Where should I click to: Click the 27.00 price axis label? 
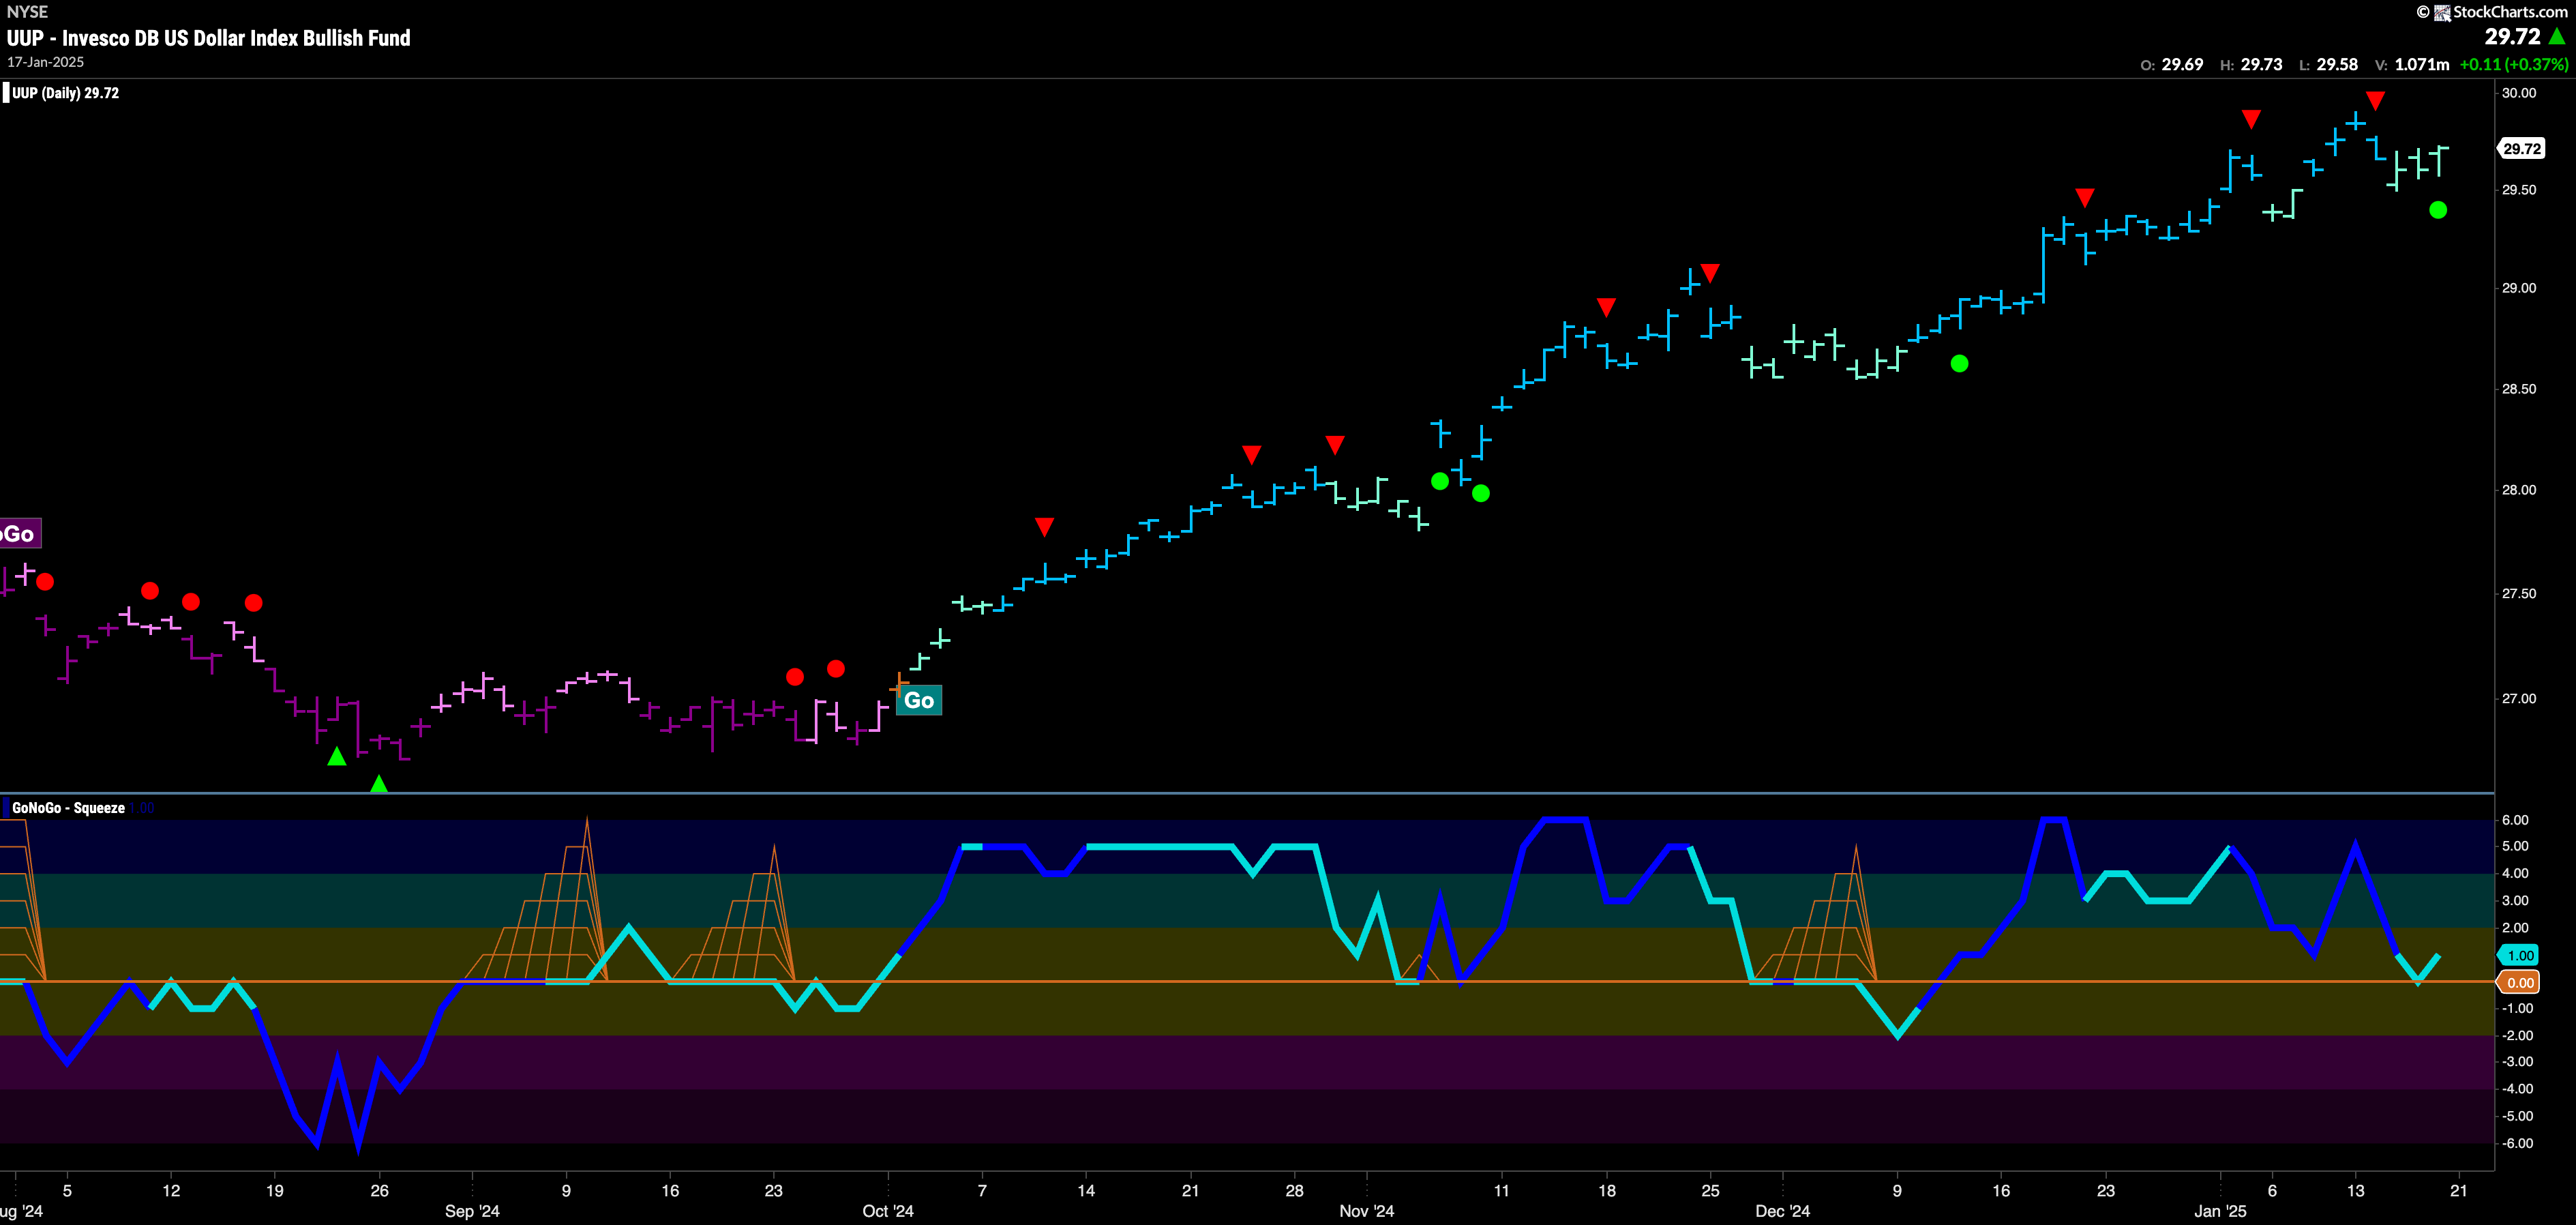pyautogui.click(x=2519, y=699)
